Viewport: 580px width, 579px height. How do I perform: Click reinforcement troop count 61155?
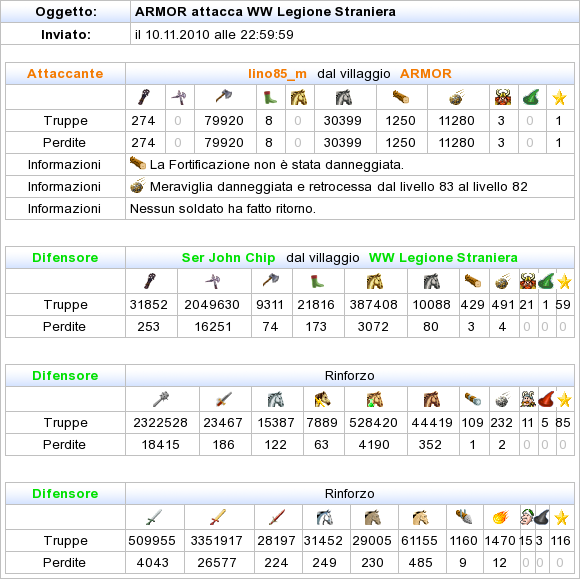coord(419,541)
